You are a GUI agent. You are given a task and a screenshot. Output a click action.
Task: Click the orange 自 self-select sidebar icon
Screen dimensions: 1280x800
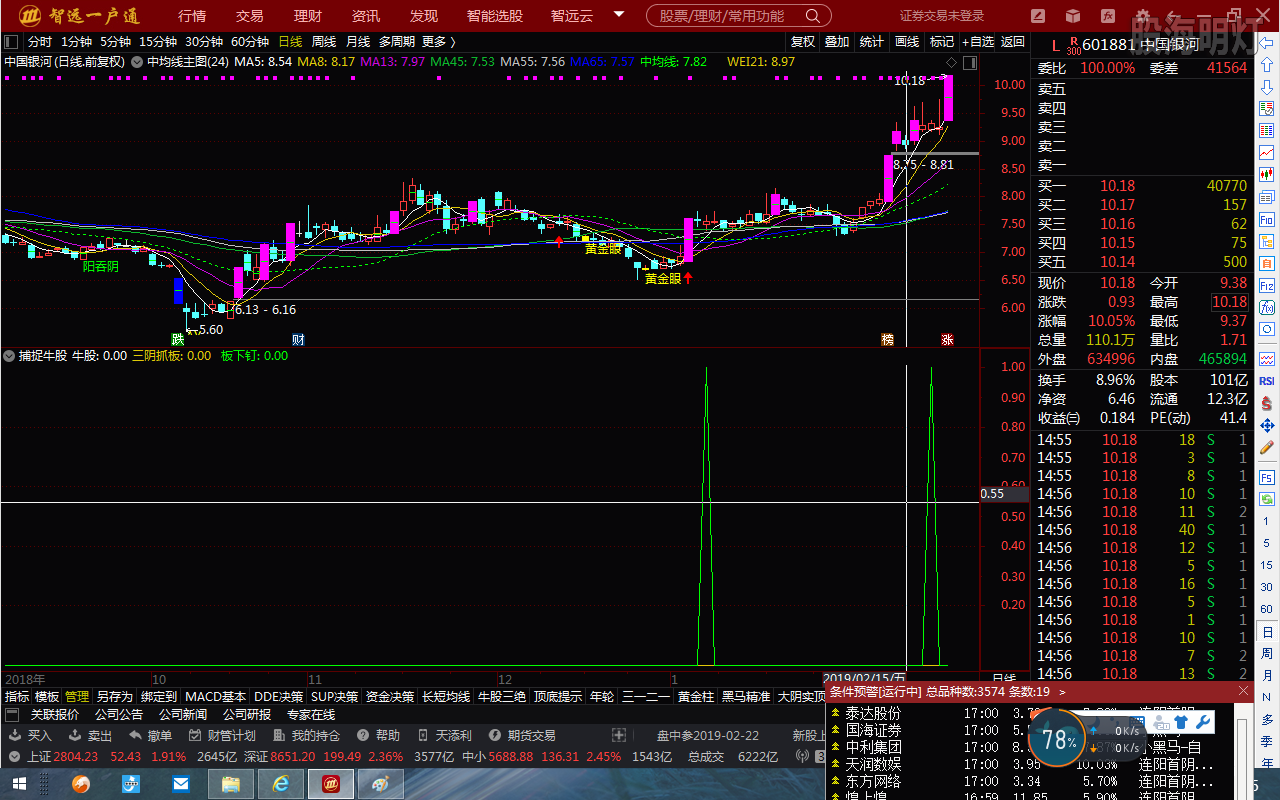1267,263
